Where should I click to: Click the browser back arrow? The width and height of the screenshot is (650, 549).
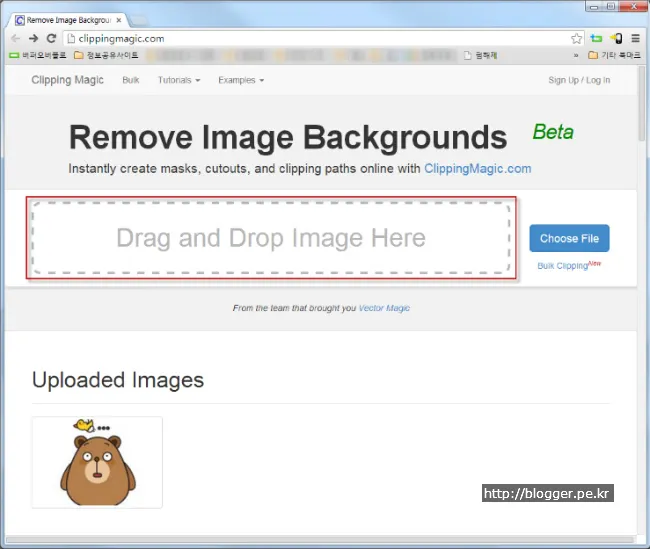pyautogui.click(x=16, y=38)
